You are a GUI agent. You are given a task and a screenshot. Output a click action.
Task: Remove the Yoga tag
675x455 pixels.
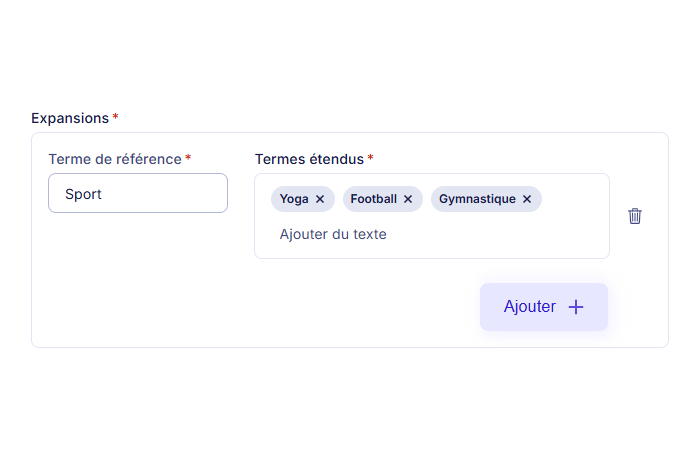(320, 199)
